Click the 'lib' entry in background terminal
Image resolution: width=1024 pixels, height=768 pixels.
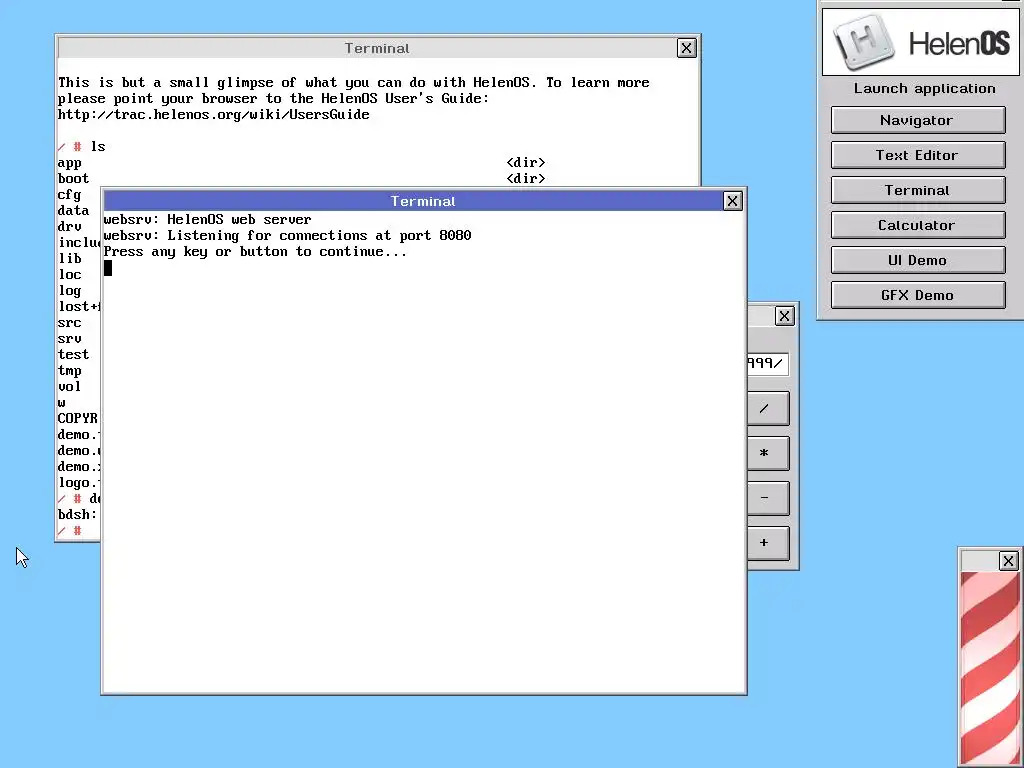[x=69, y=259]
